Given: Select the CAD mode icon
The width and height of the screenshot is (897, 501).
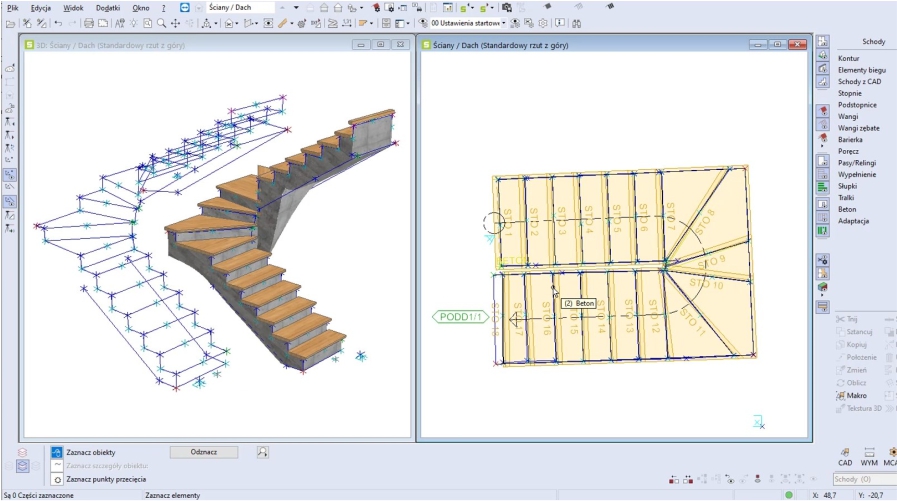Looking at the screenshot, I should (x=845, y=452).
